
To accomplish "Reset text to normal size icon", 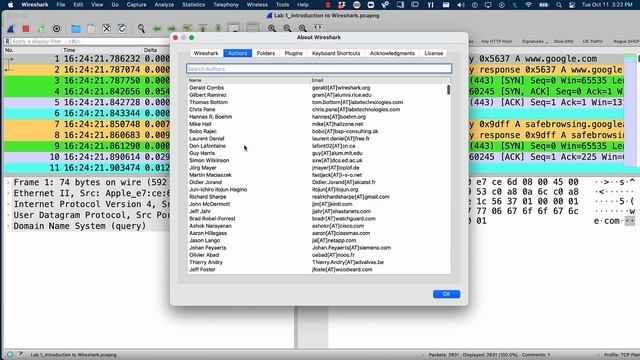I will pos(302,29).
